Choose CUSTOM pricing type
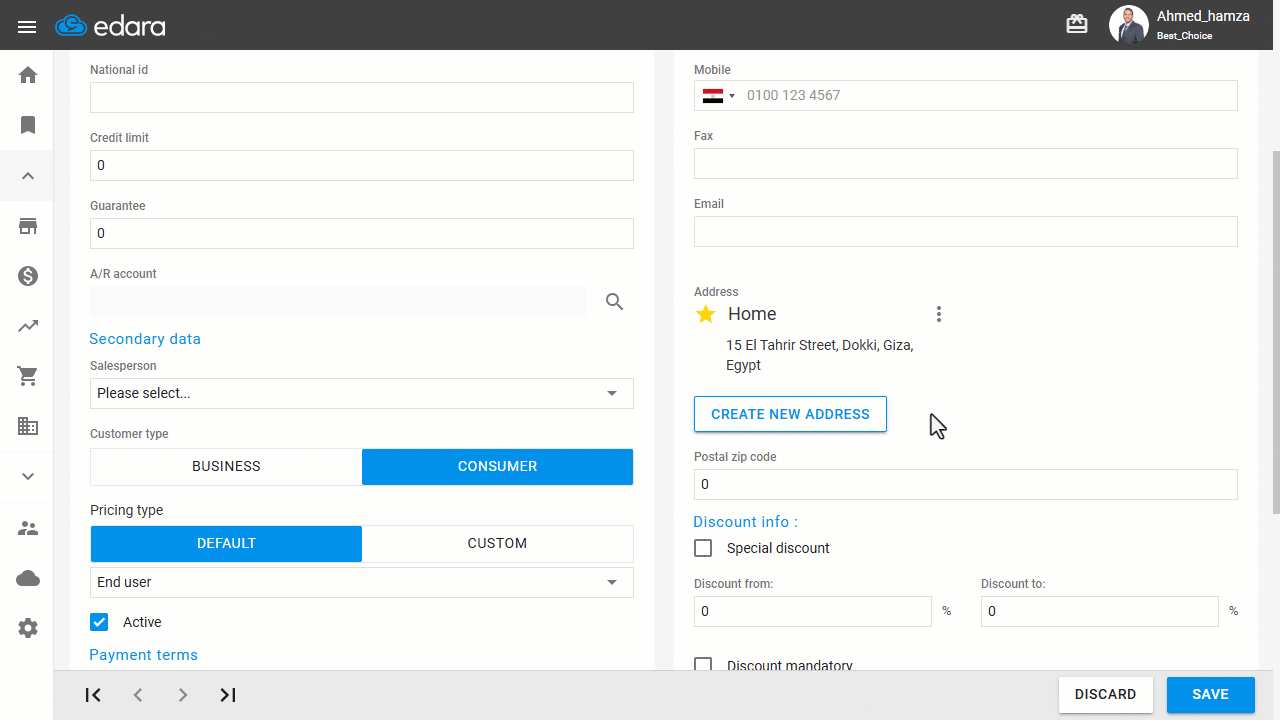This screenshot has width=1280, height=720. tap(497, 544)
